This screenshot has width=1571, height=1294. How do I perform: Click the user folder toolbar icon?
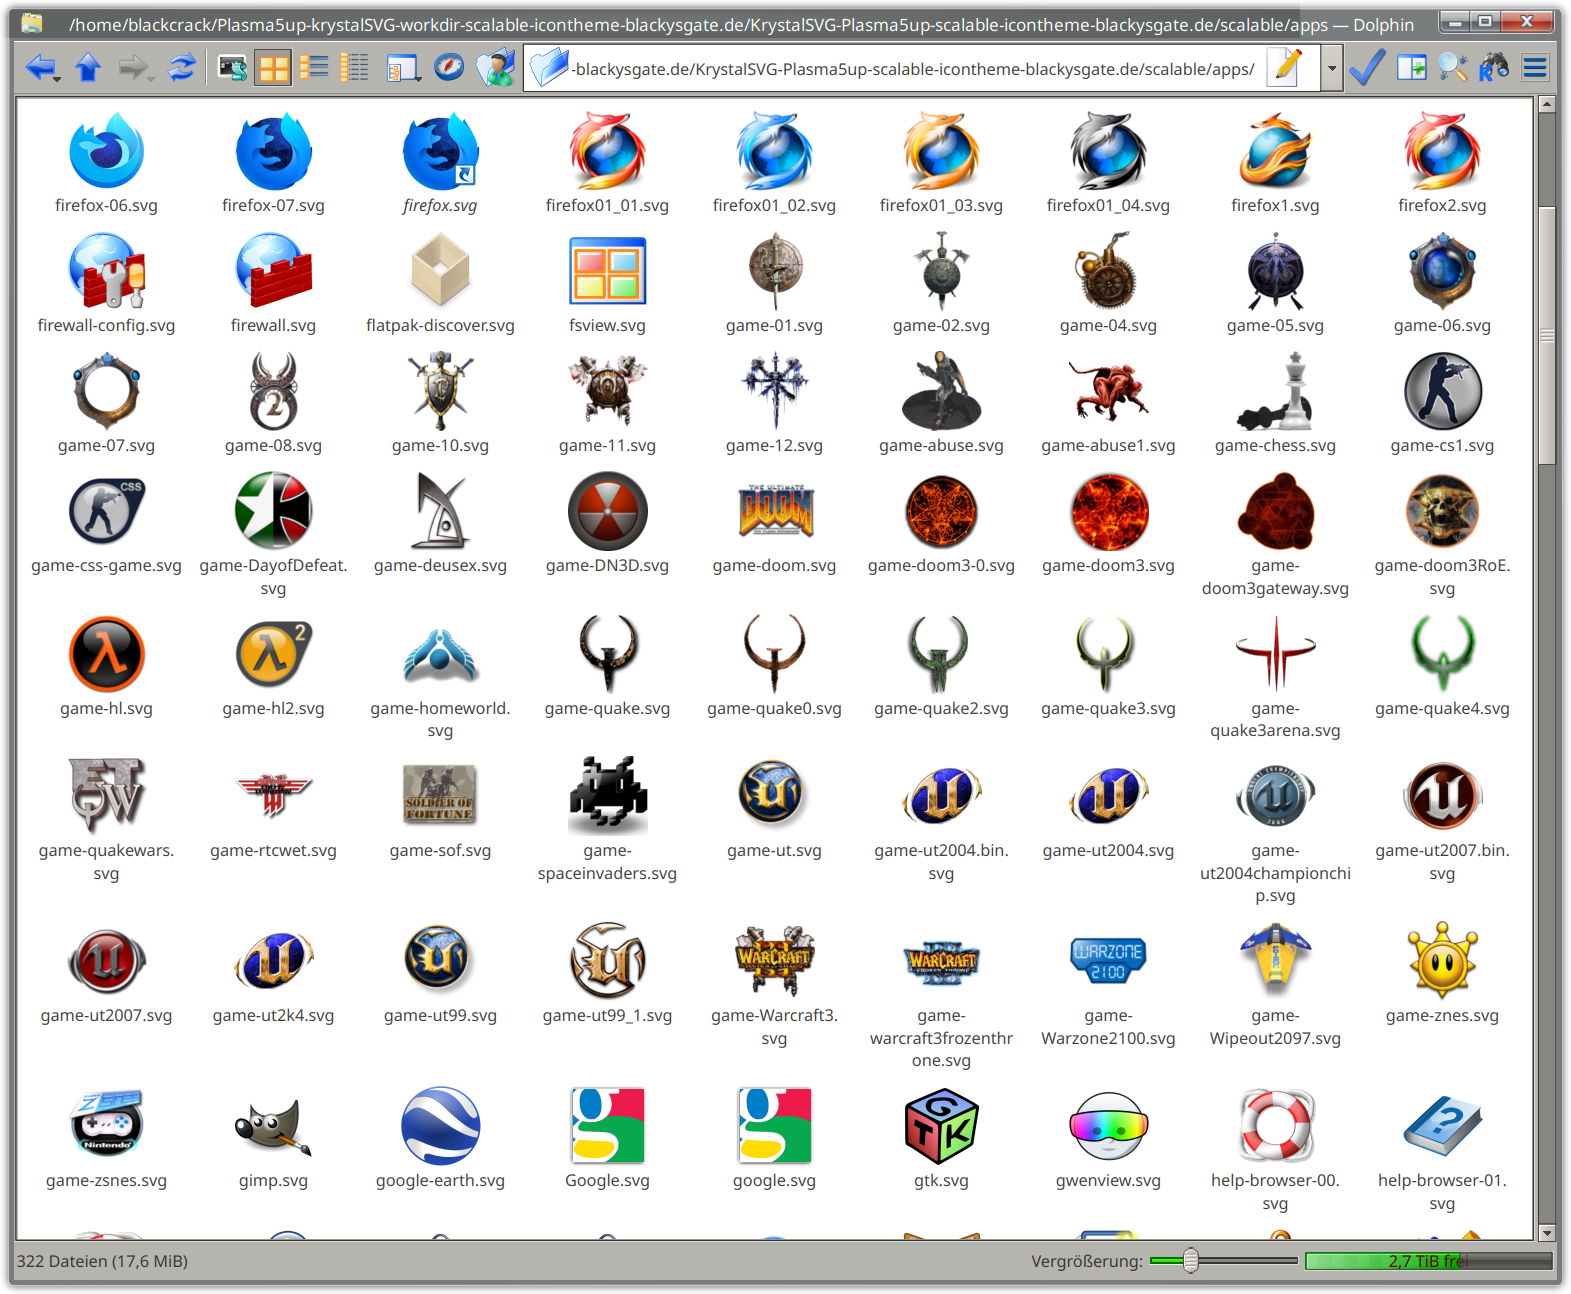point(495,68)
